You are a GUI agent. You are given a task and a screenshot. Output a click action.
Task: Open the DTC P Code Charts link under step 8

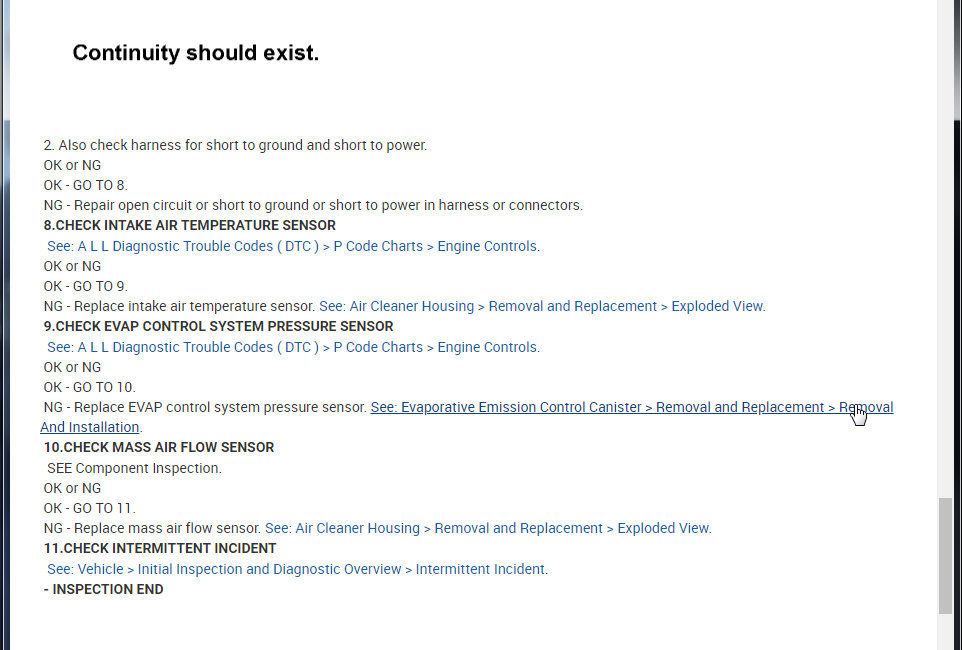[x=293, y=246]
